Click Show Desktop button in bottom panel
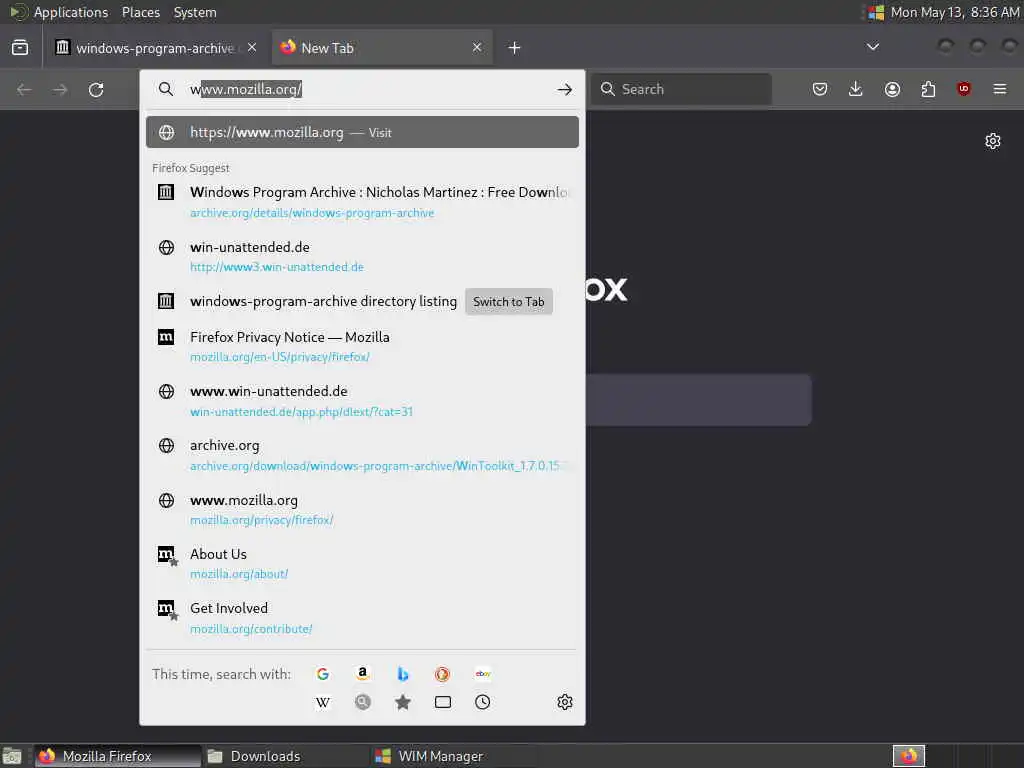Viewport: 1024px width, 768px height. [x=12, y=756]
